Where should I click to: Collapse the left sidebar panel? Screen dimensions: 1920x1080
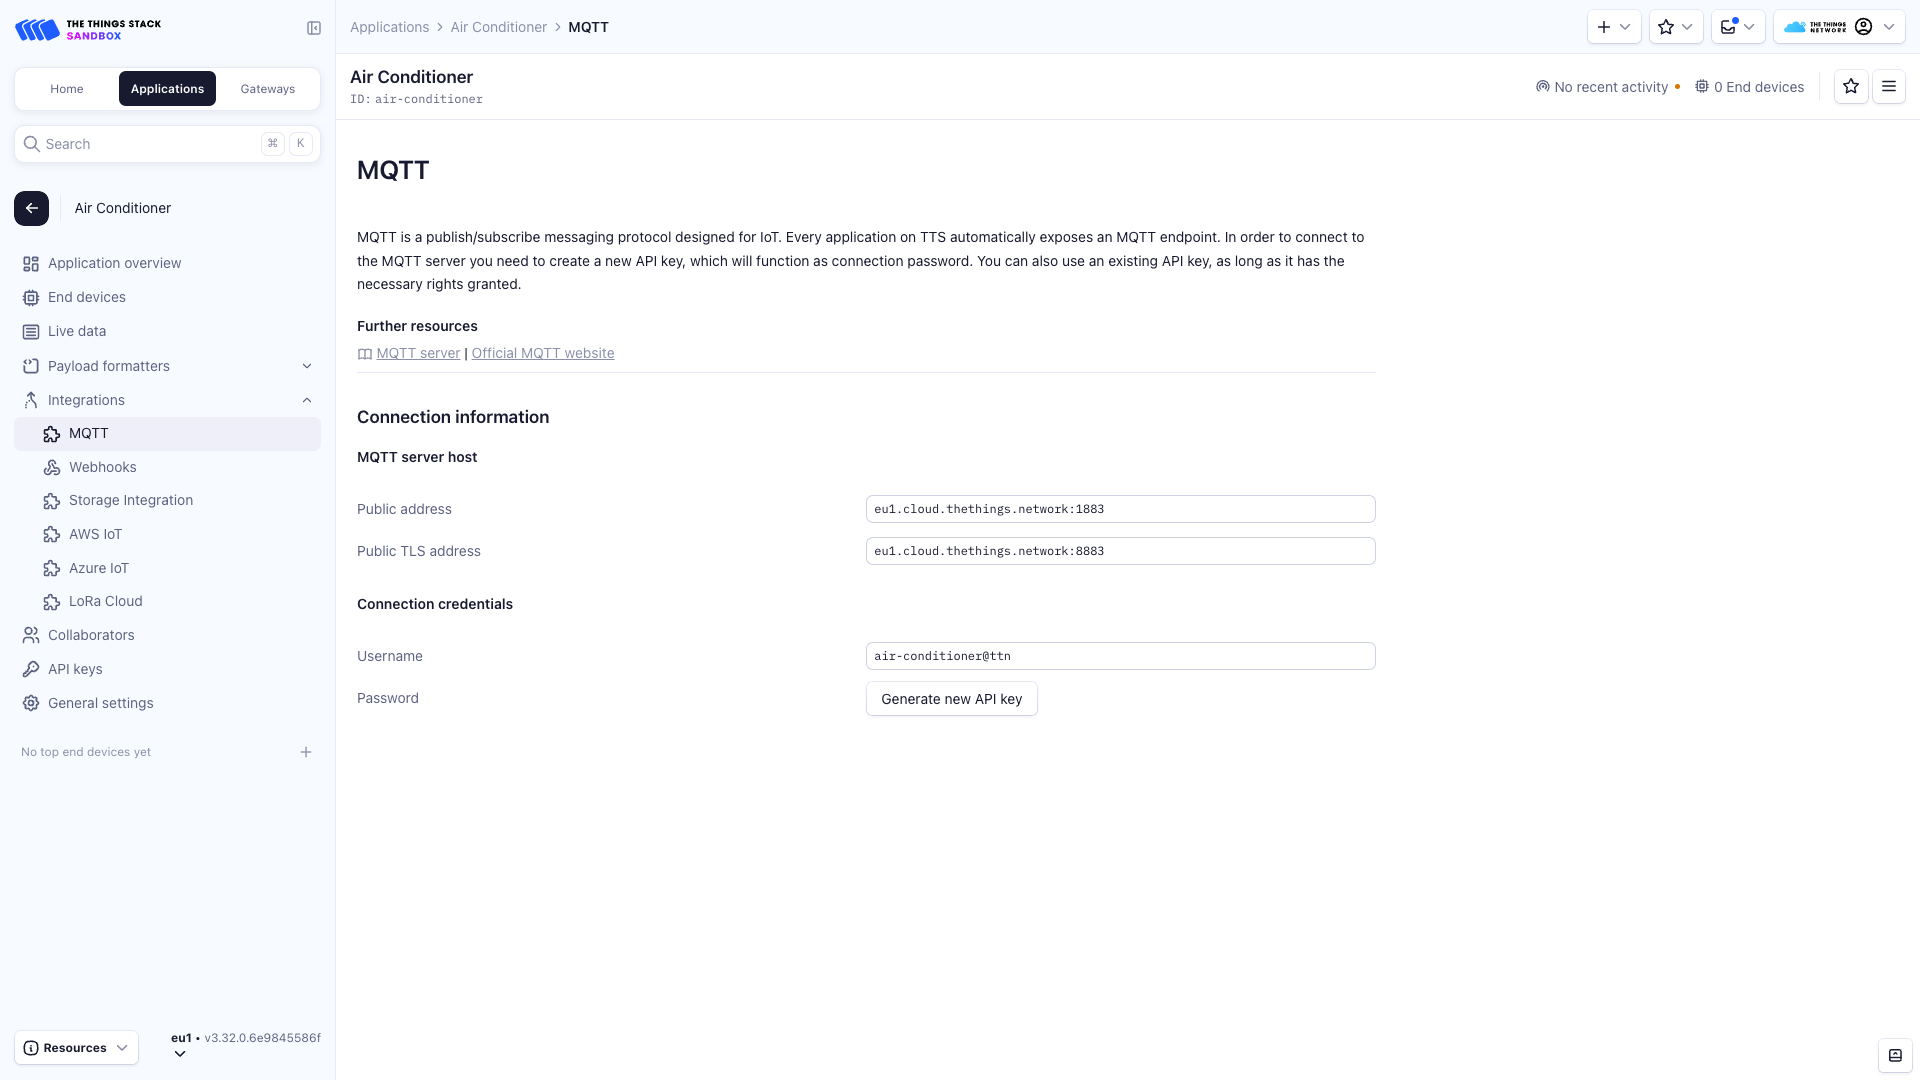tap(314, 28)
